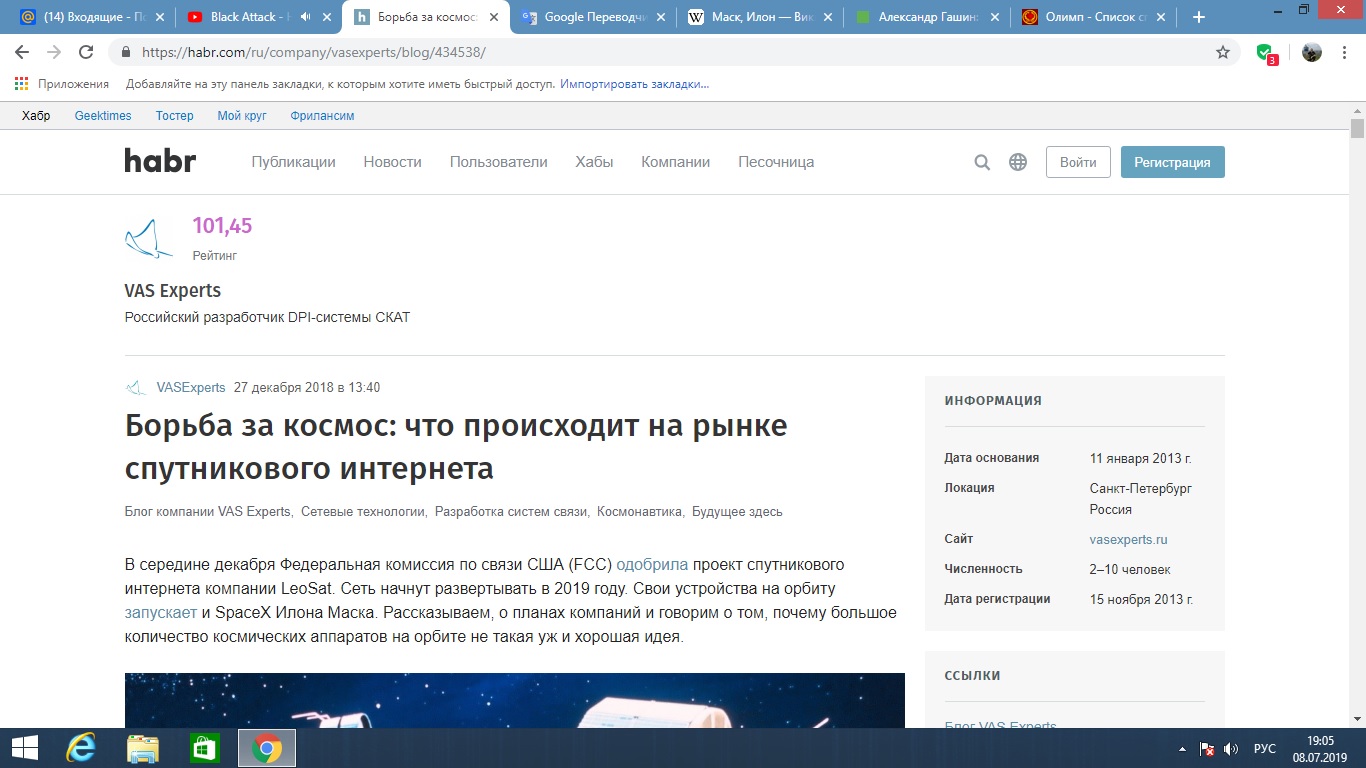1366x768 pixels.
Task: Close the Борьба за космос tab
Action: tap(493, 17)
